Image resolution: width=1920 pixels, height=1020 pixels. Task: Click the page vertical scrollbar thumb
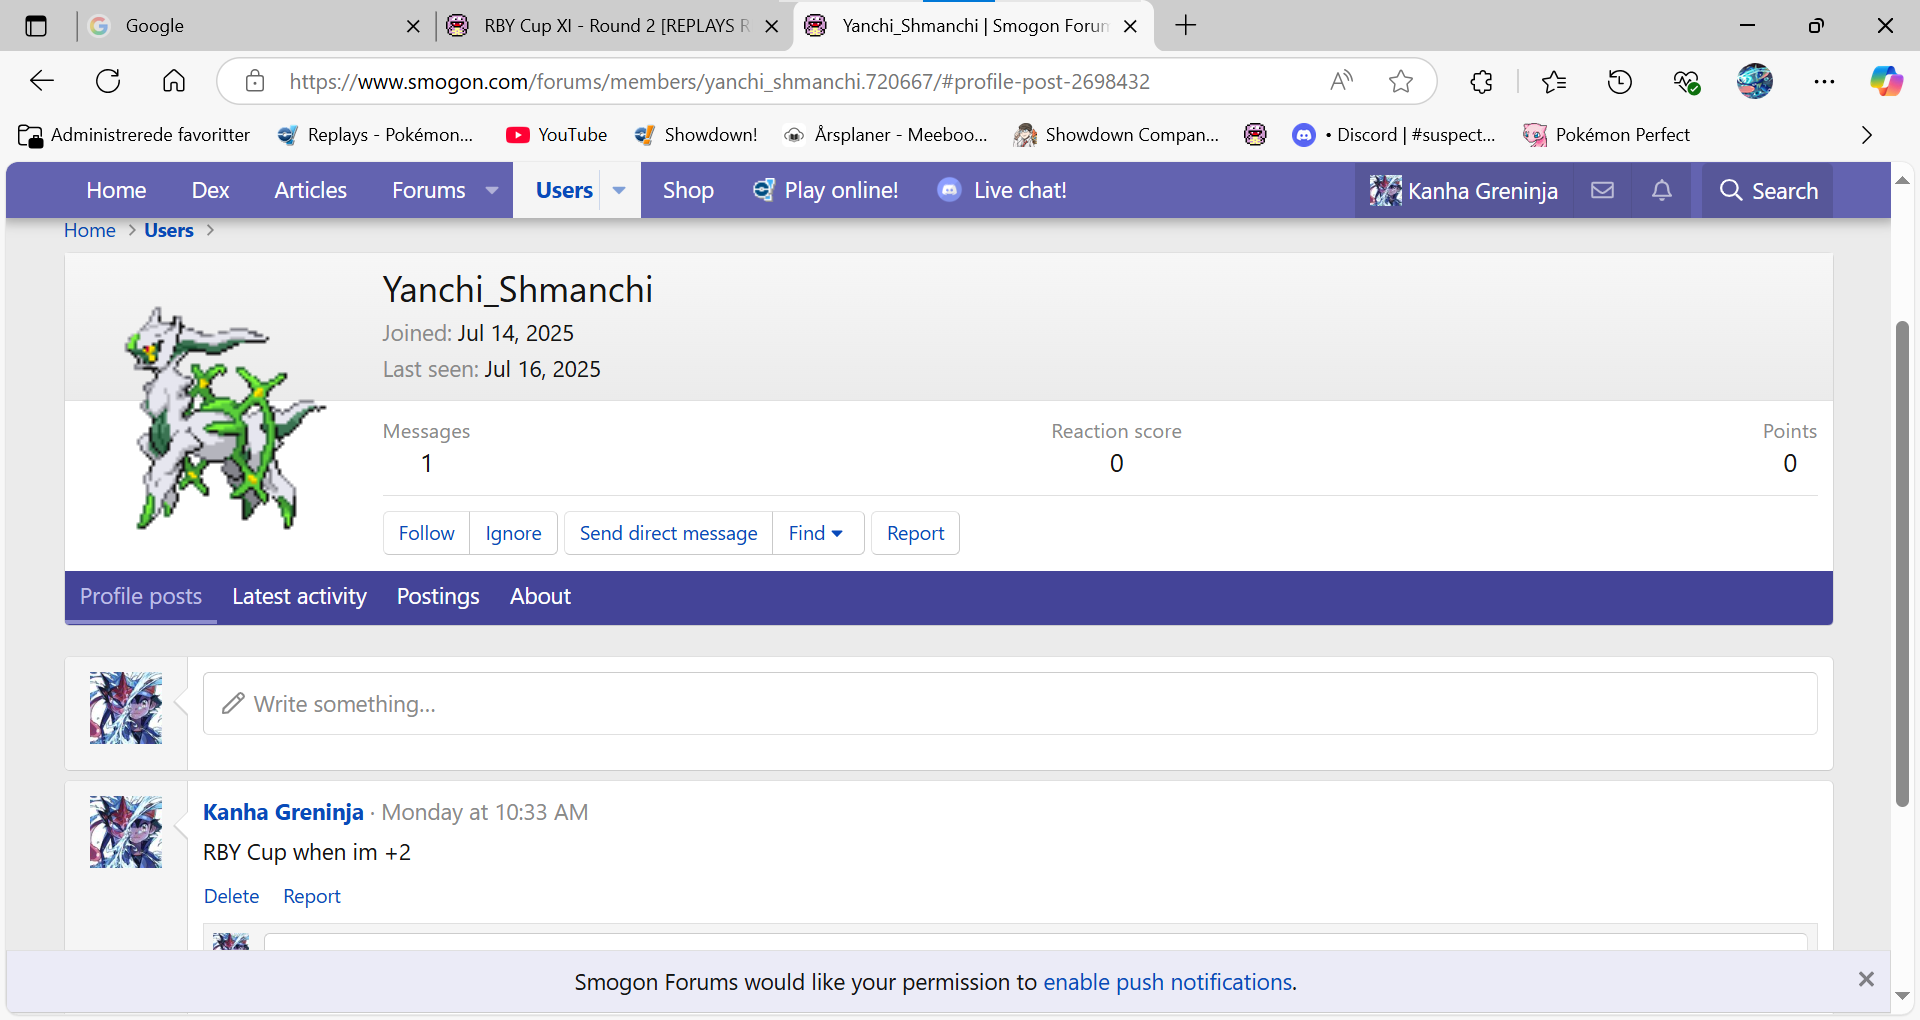point(1902,563)
